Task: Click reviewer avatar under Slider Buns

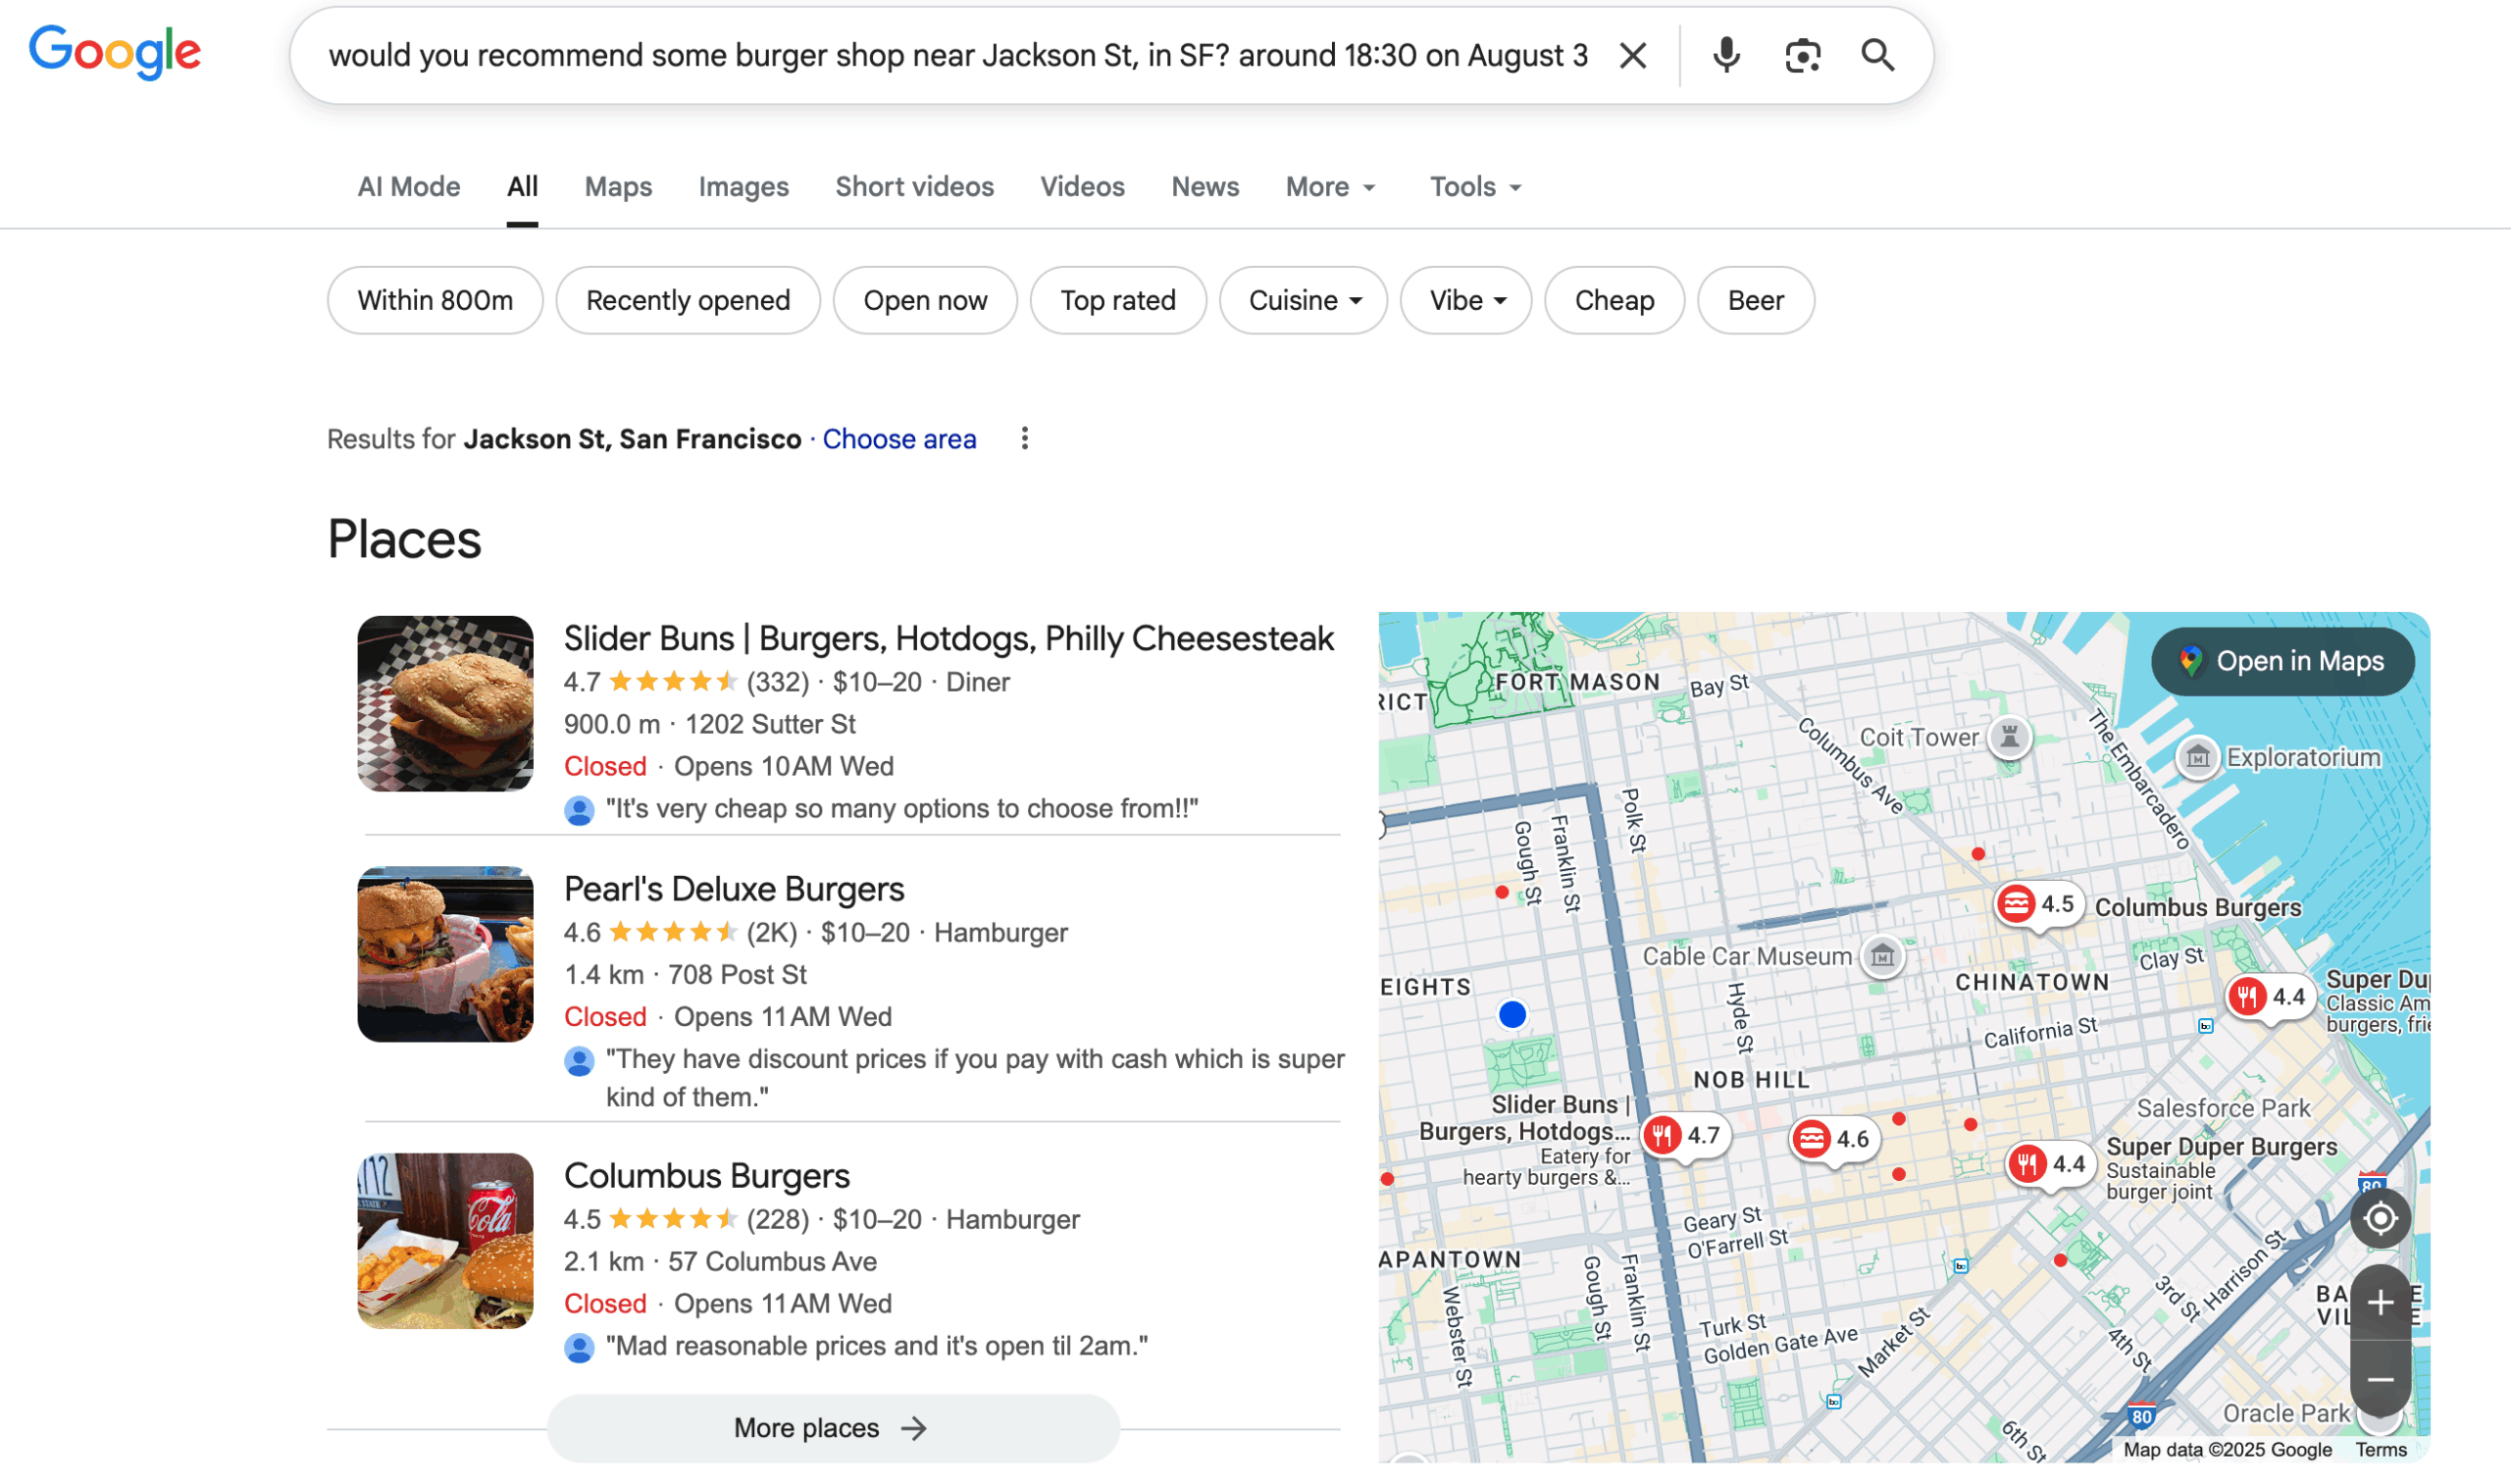Action: pos(579,809)
